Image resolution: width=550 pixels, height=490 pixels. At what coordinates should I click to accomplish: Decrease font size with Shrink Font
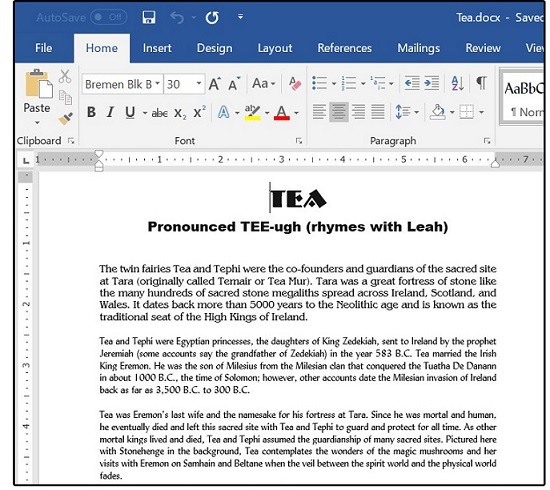(234, 84)
